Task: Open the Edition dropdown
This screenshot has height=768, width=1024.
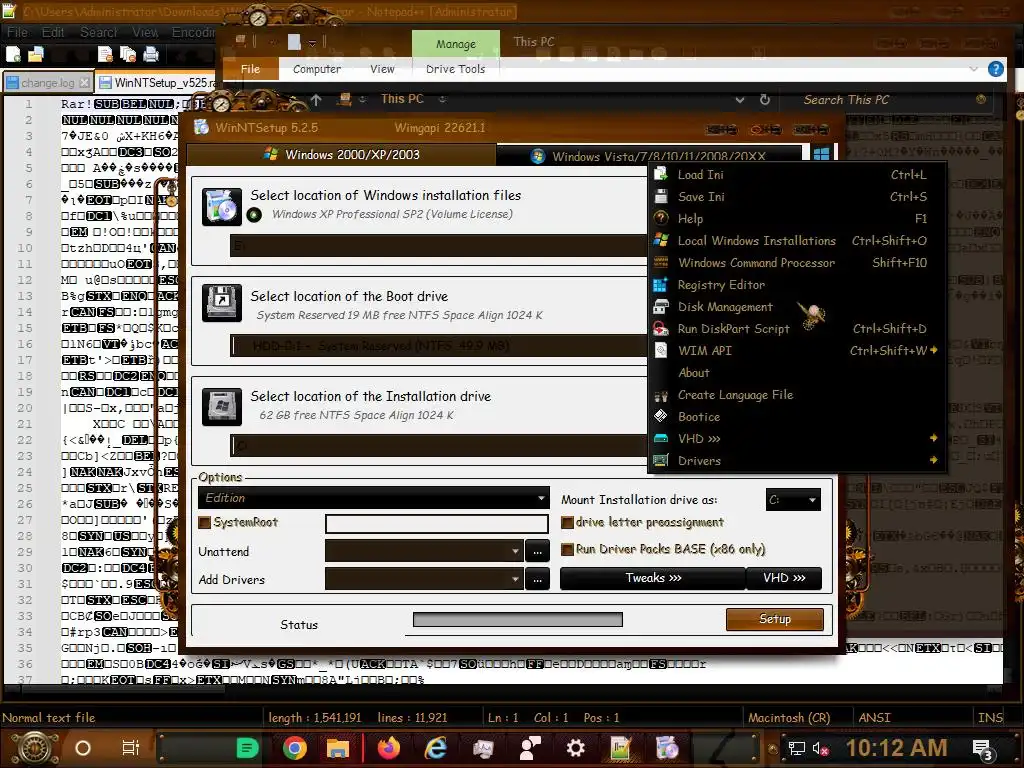Action: pos(374,498)
